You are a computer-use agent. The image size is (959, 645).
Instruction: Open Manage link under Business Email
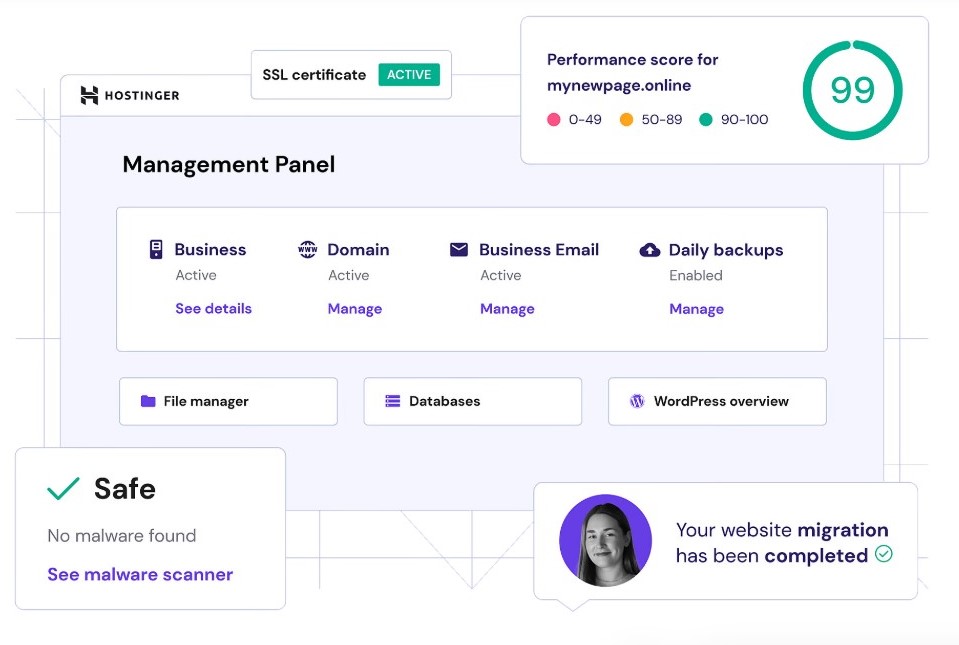(x=507, y=309)
